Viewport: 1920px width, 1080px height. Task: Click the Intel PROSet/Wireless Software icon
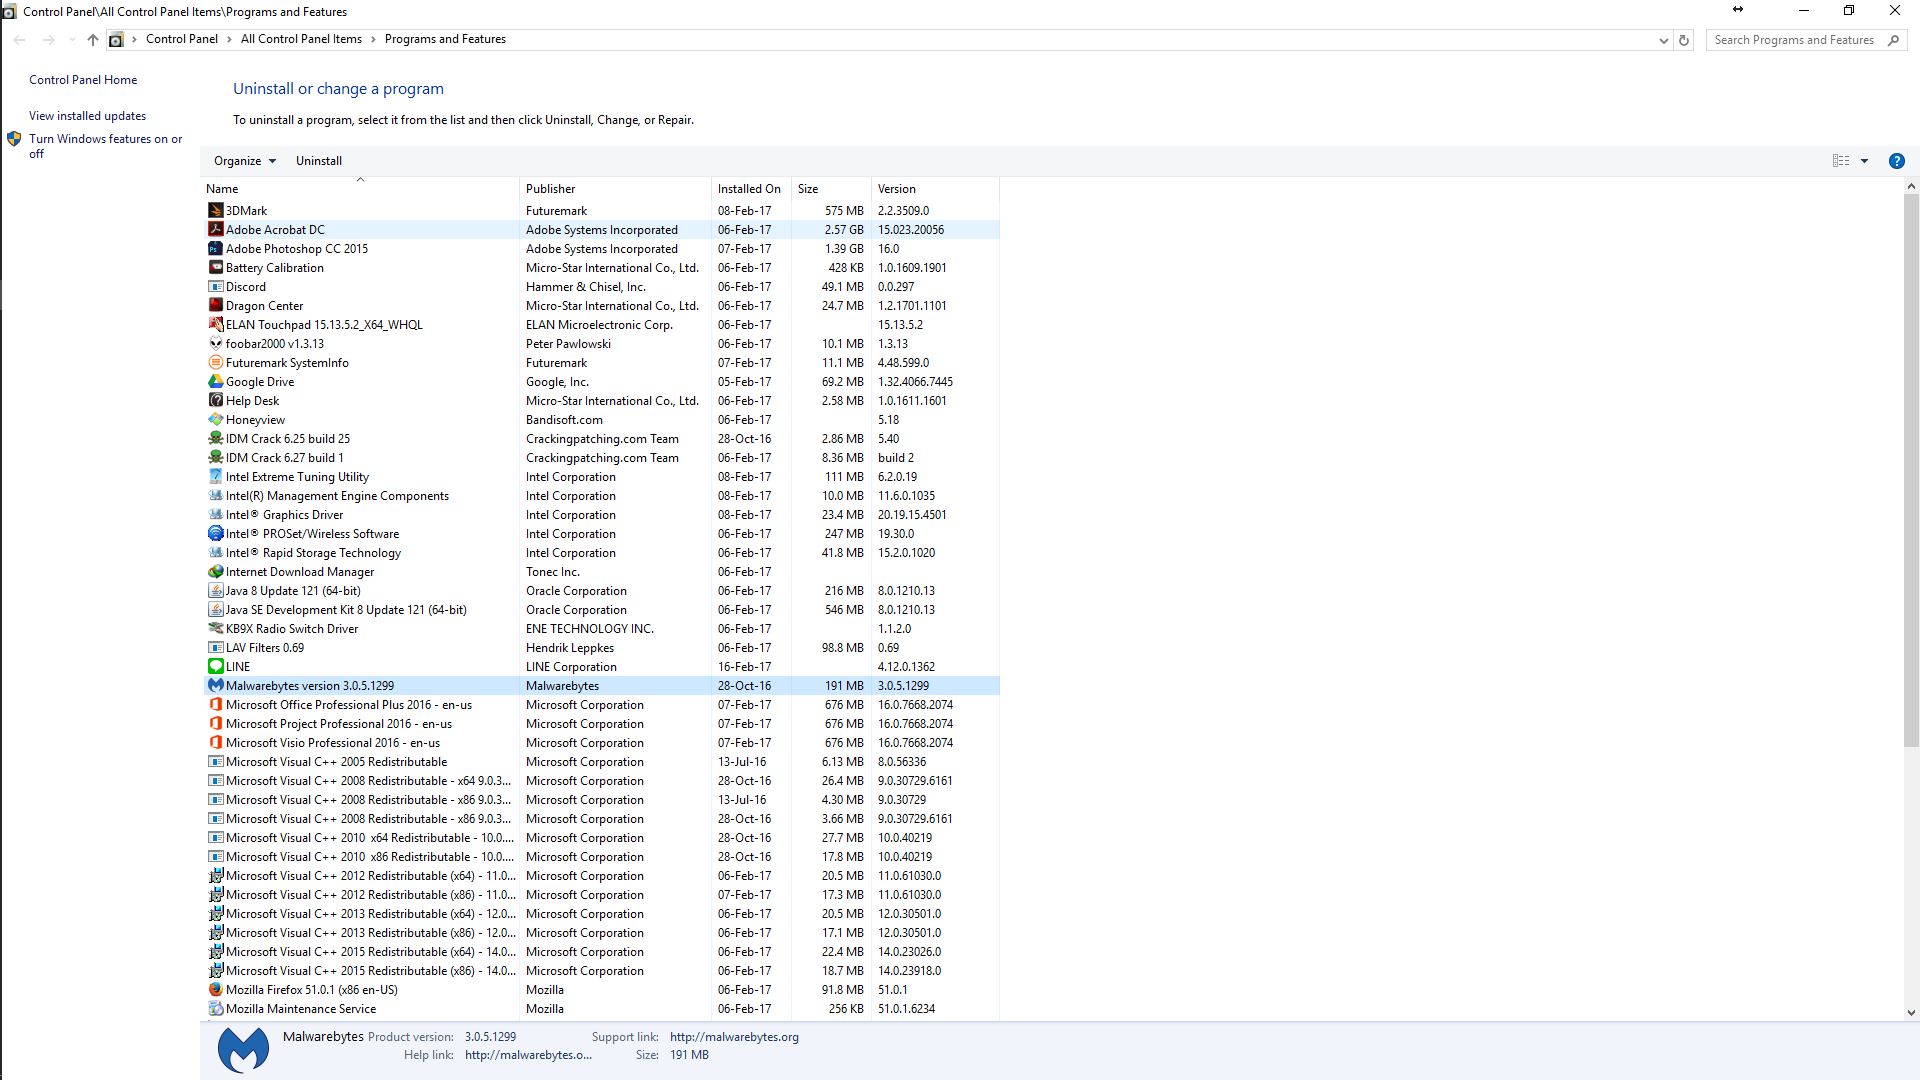tap(215, 534)
